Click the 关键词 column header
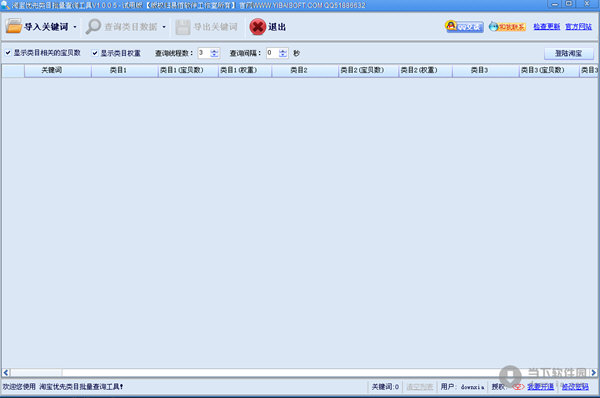600x398 pixels. coord(58,70)
